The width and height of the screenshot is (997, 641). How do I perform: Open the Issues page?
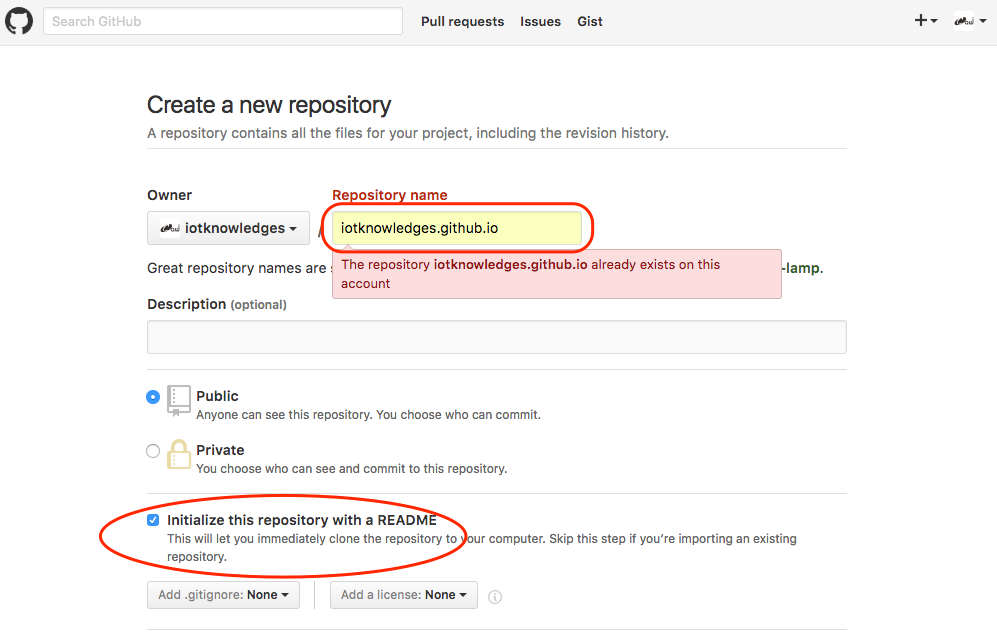click(540, 21)
